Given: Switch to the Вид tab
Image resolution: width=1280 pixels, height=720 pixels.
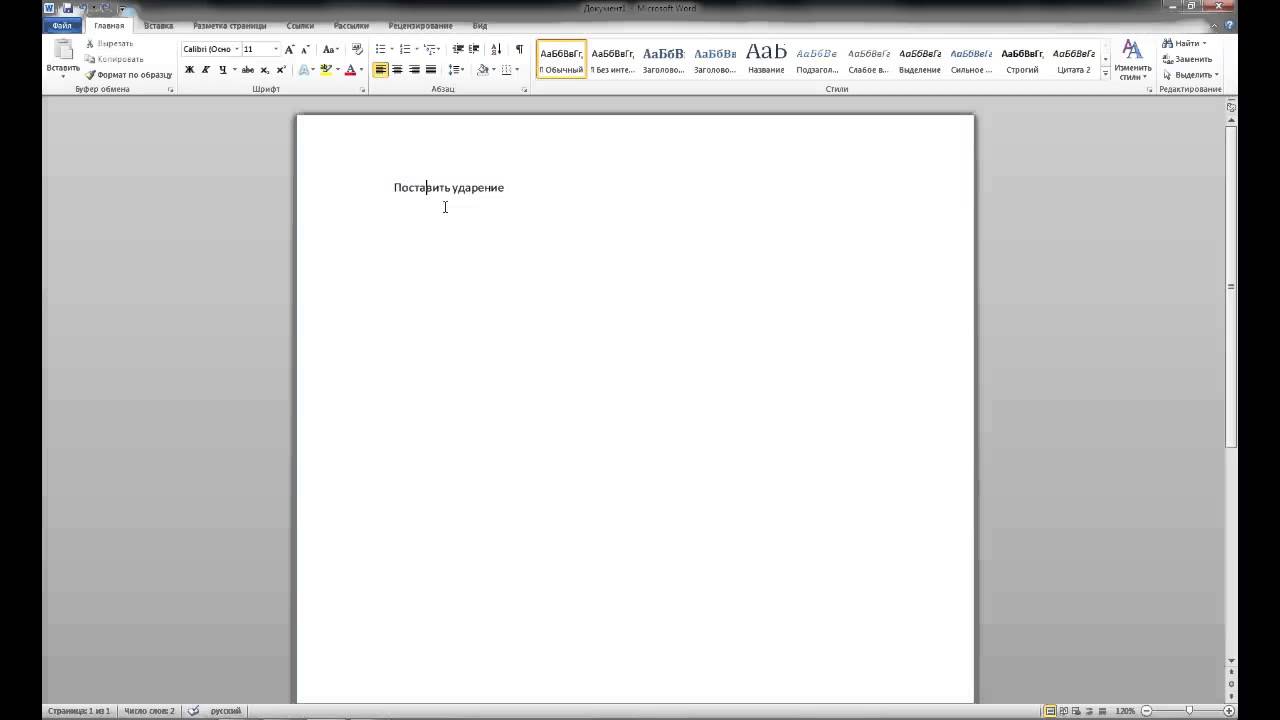Looking at the screenshot, I should point(480,25).
